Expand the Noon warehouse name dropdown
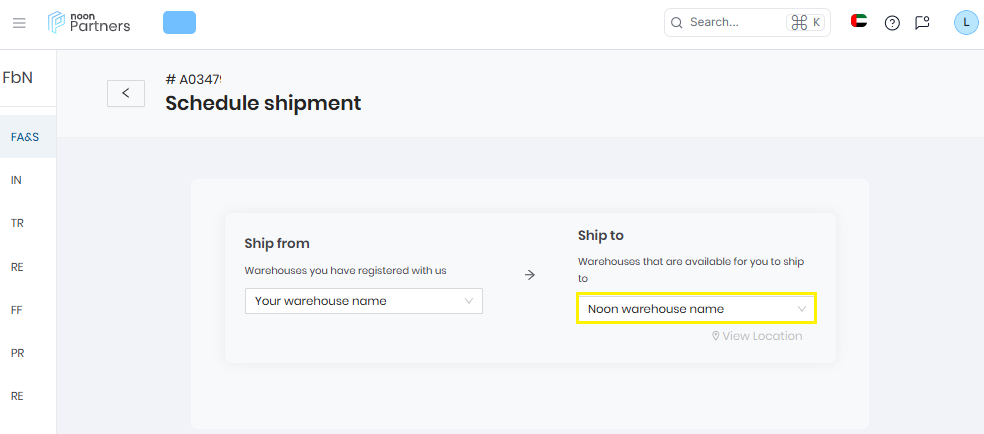Image resolution: width=984 pixels, height=434 pixels. [x=697, y=309]
